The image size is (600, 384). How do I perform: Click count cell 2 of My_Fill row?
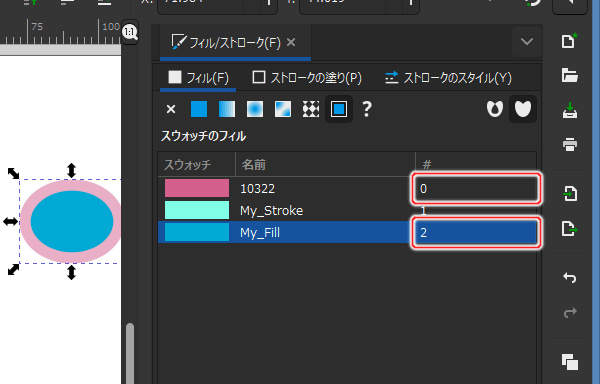tap(476, 233)
